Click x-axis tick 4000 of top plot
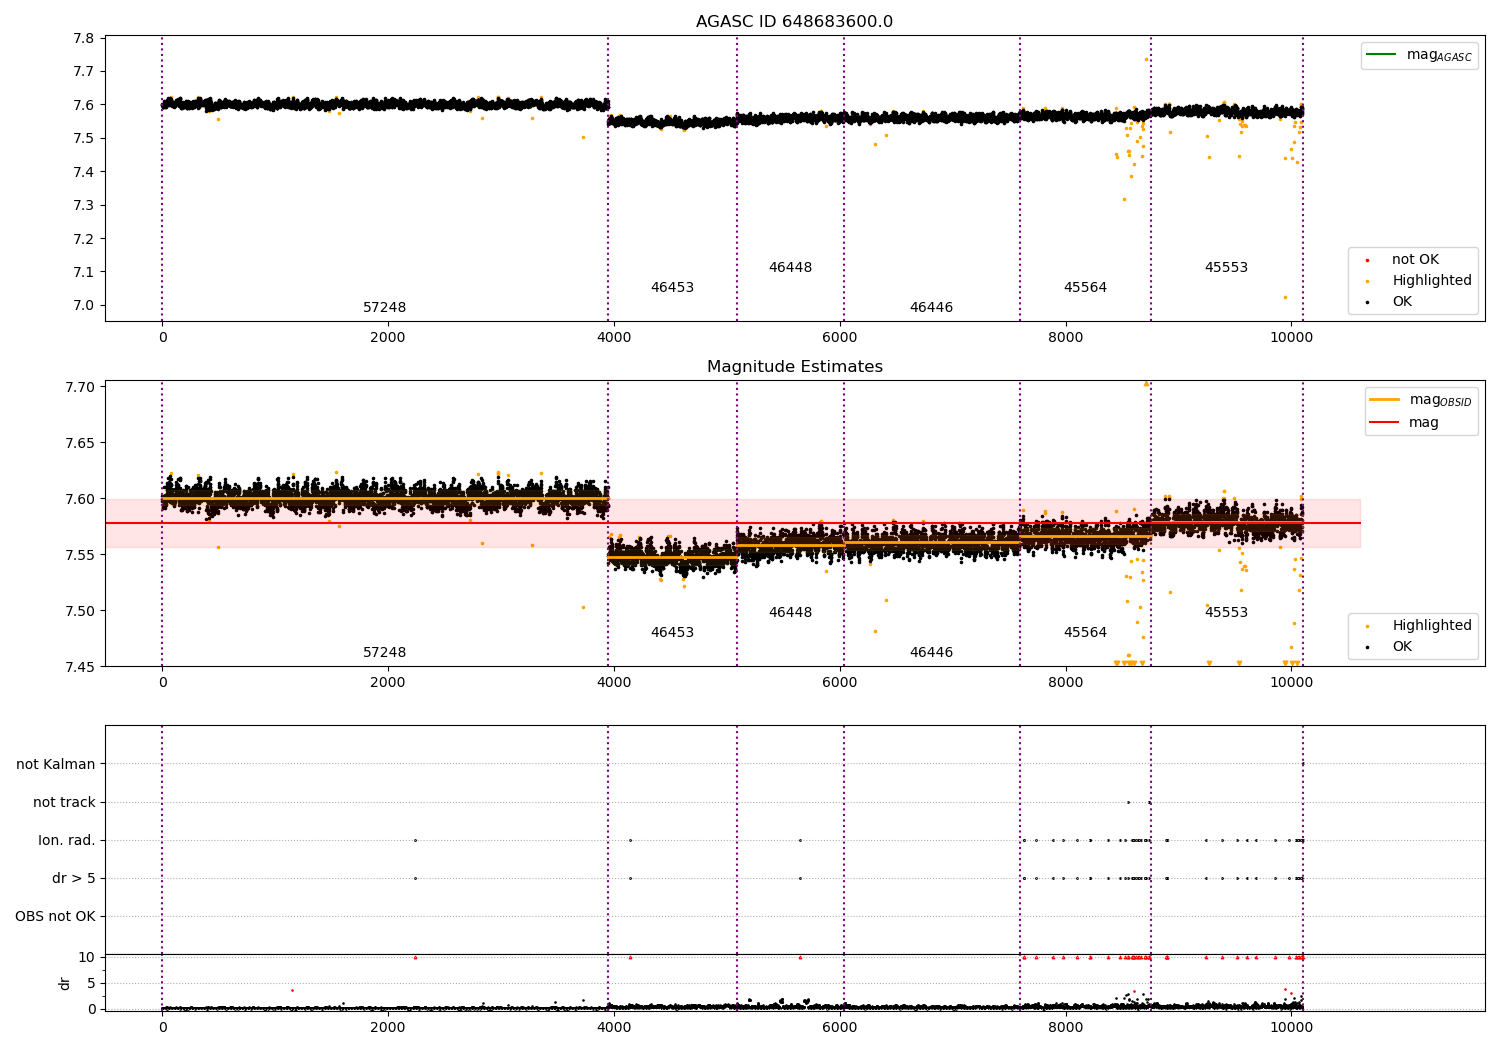The image size is (1500, 1050). tap(614, 337)
